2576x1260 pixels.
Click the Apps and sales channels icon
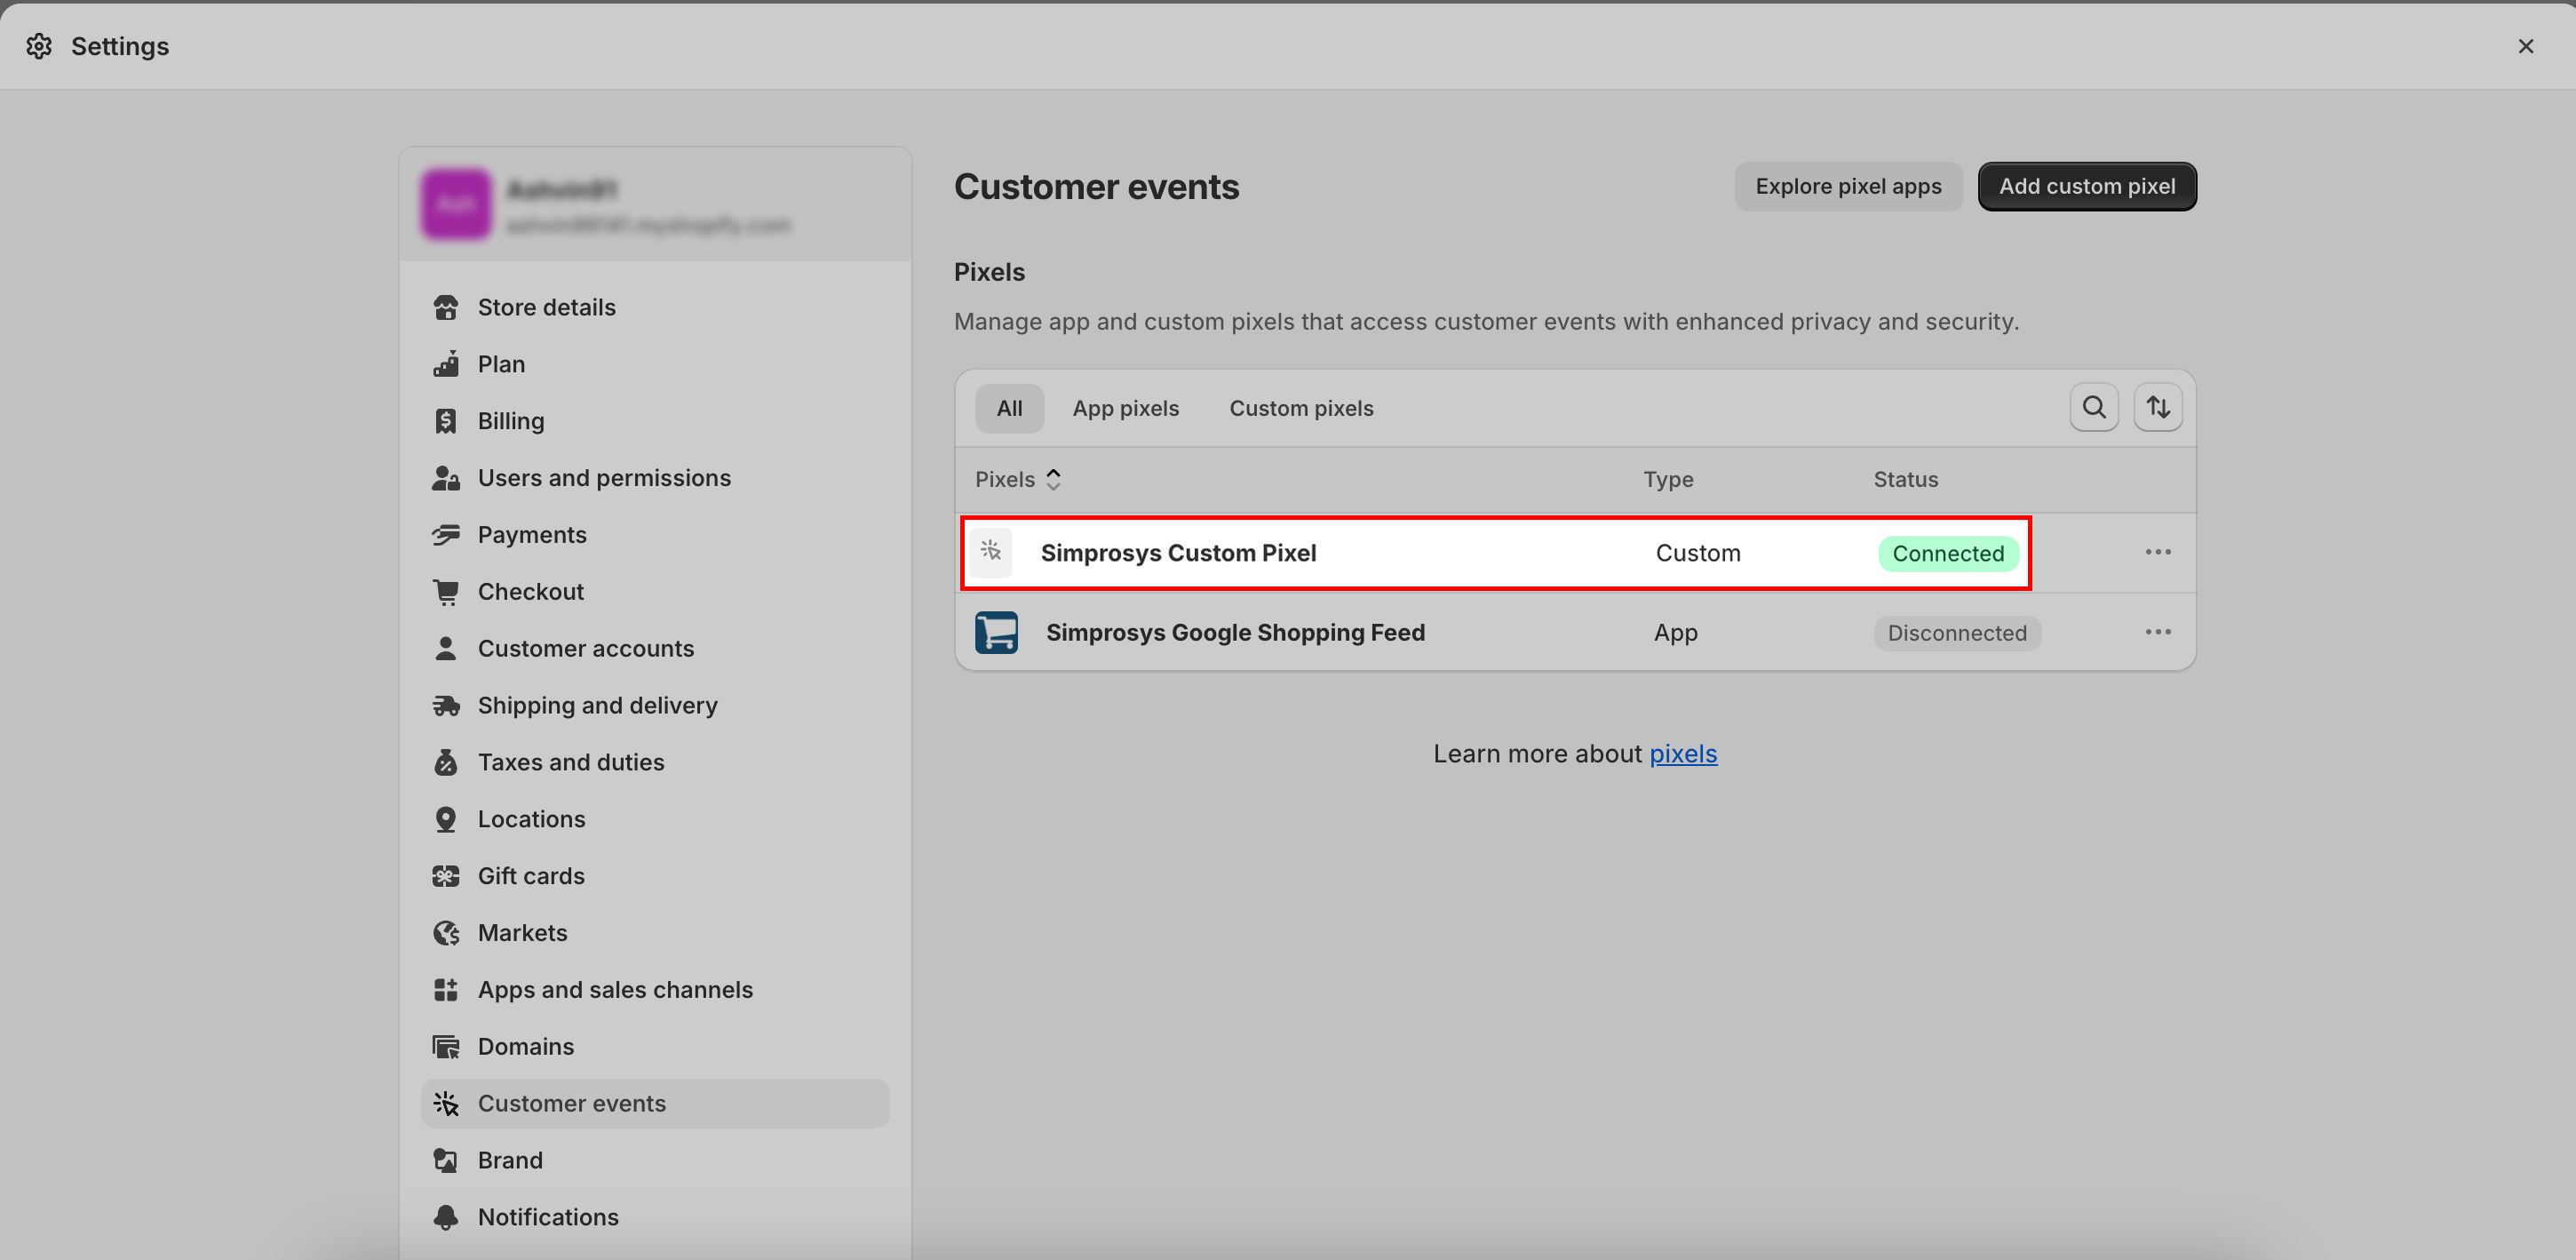[446, 990]
